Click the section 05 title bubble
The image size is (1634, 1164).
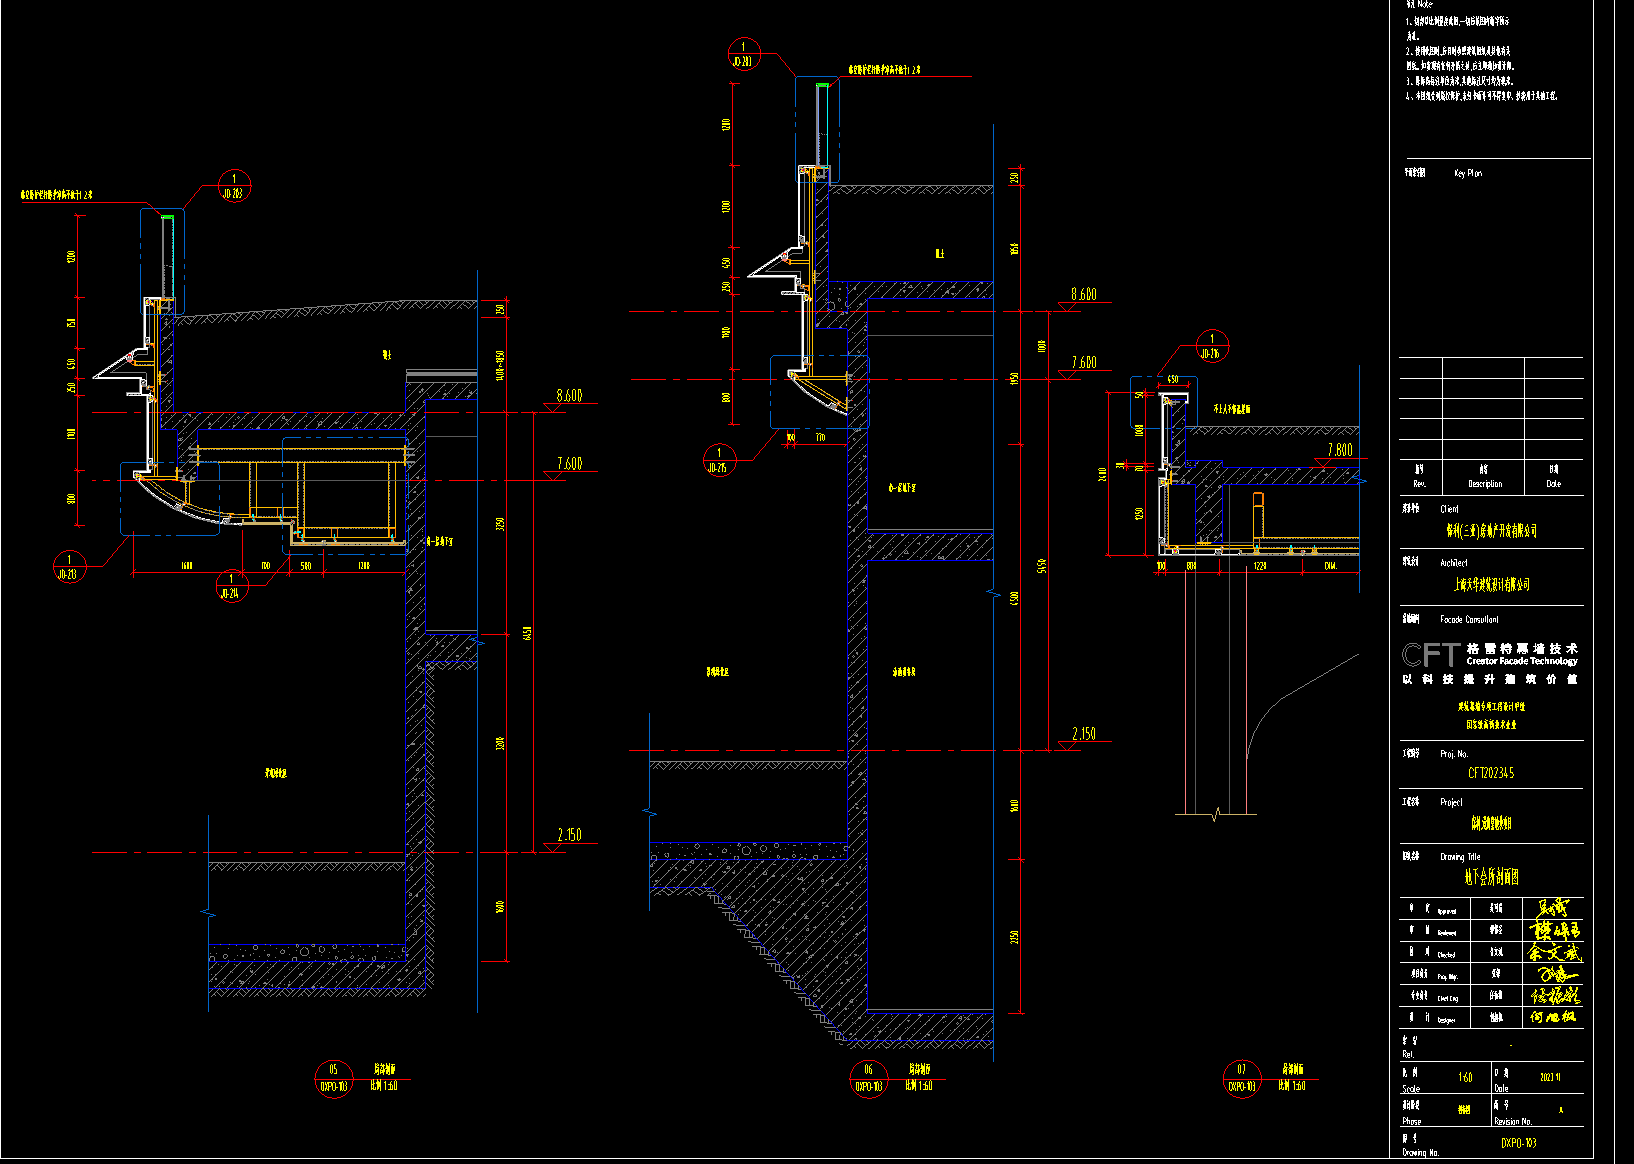(334, 1078)
